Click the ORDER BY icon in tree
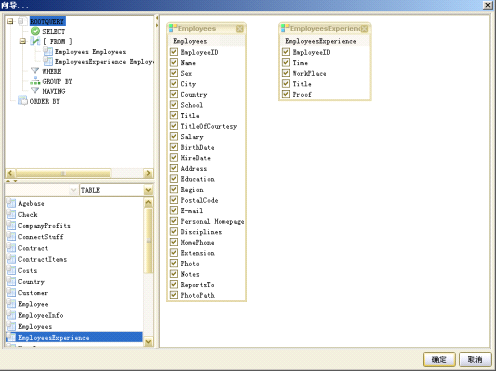This screenshot has width=497, height=371. 23,101
